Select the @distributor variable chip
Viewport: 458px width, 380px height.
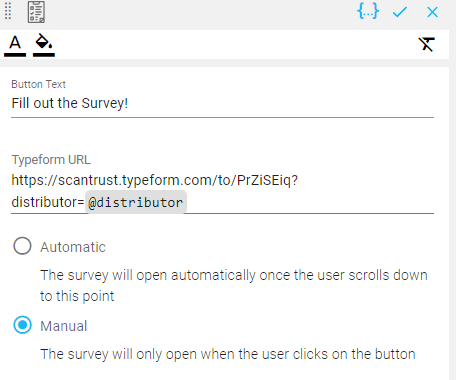[x=136, y=202]
